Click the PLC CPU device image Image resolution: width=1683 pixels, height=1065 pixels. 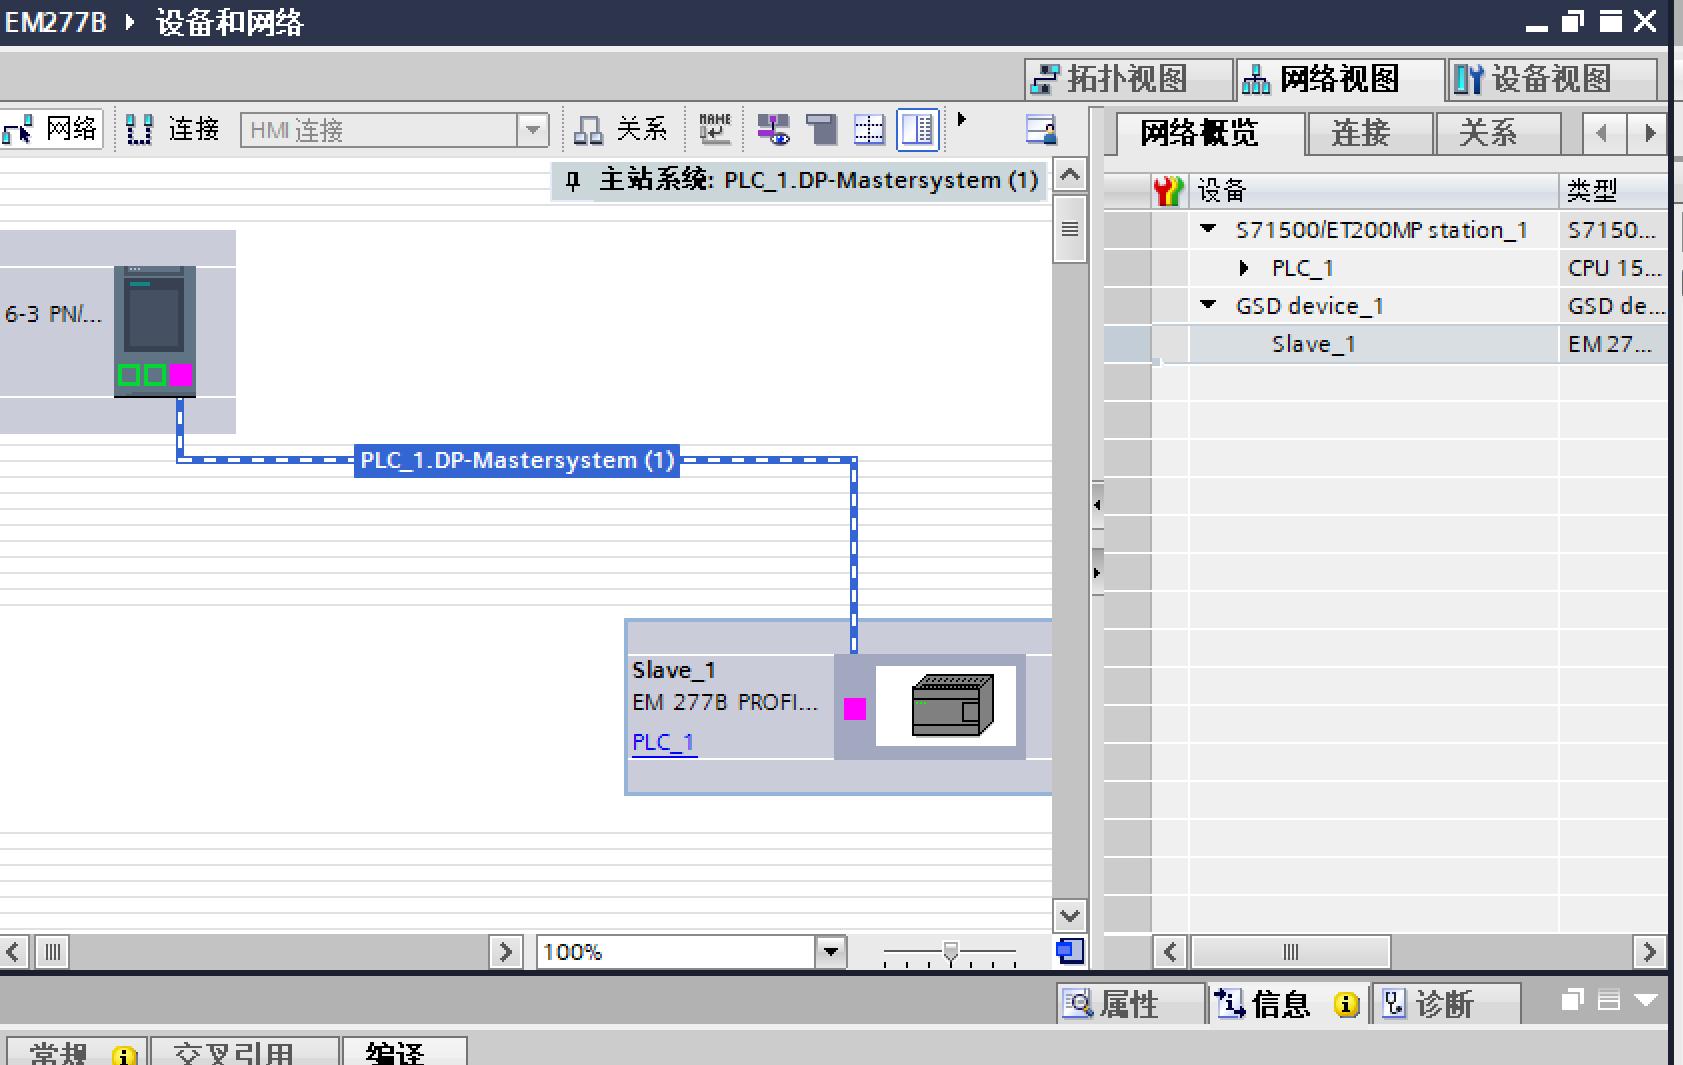pyautogui.click(x=154, y=331)
